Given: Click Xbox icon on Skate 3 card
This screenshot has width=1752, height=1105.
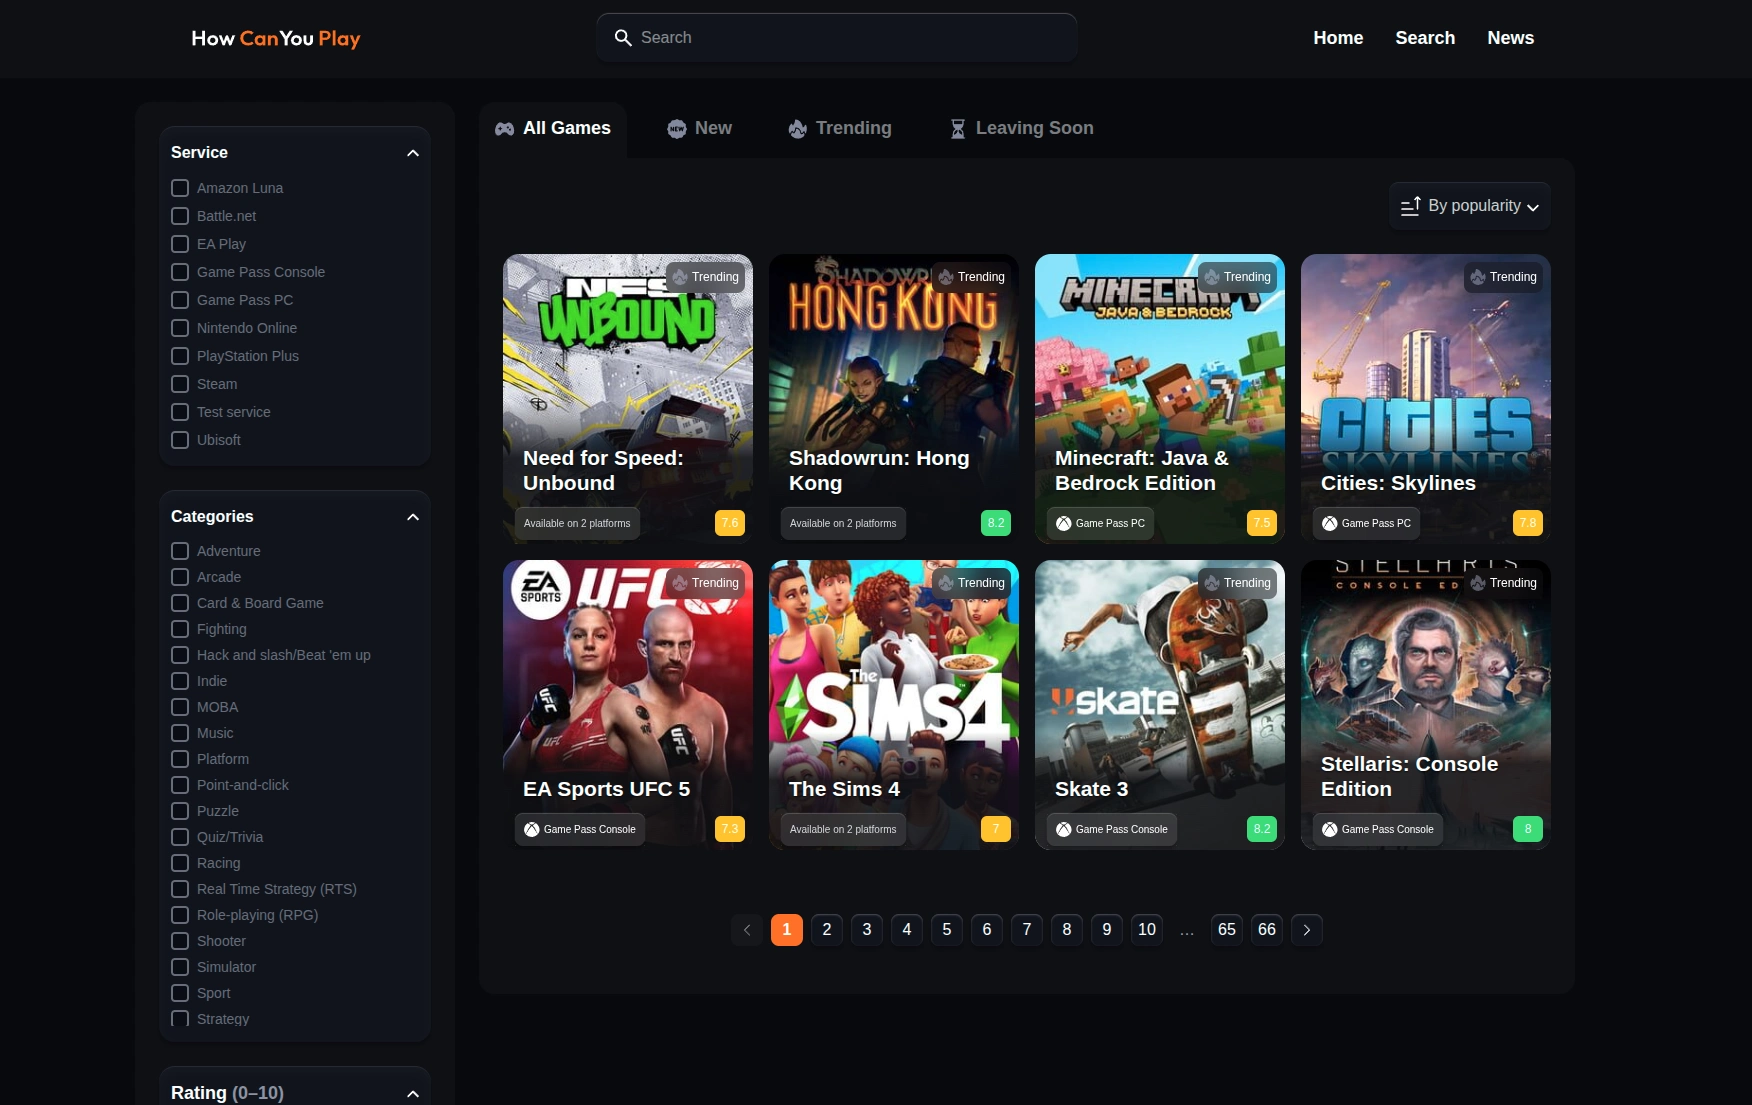Looking at the screenshot, I should click(1064, 829).
